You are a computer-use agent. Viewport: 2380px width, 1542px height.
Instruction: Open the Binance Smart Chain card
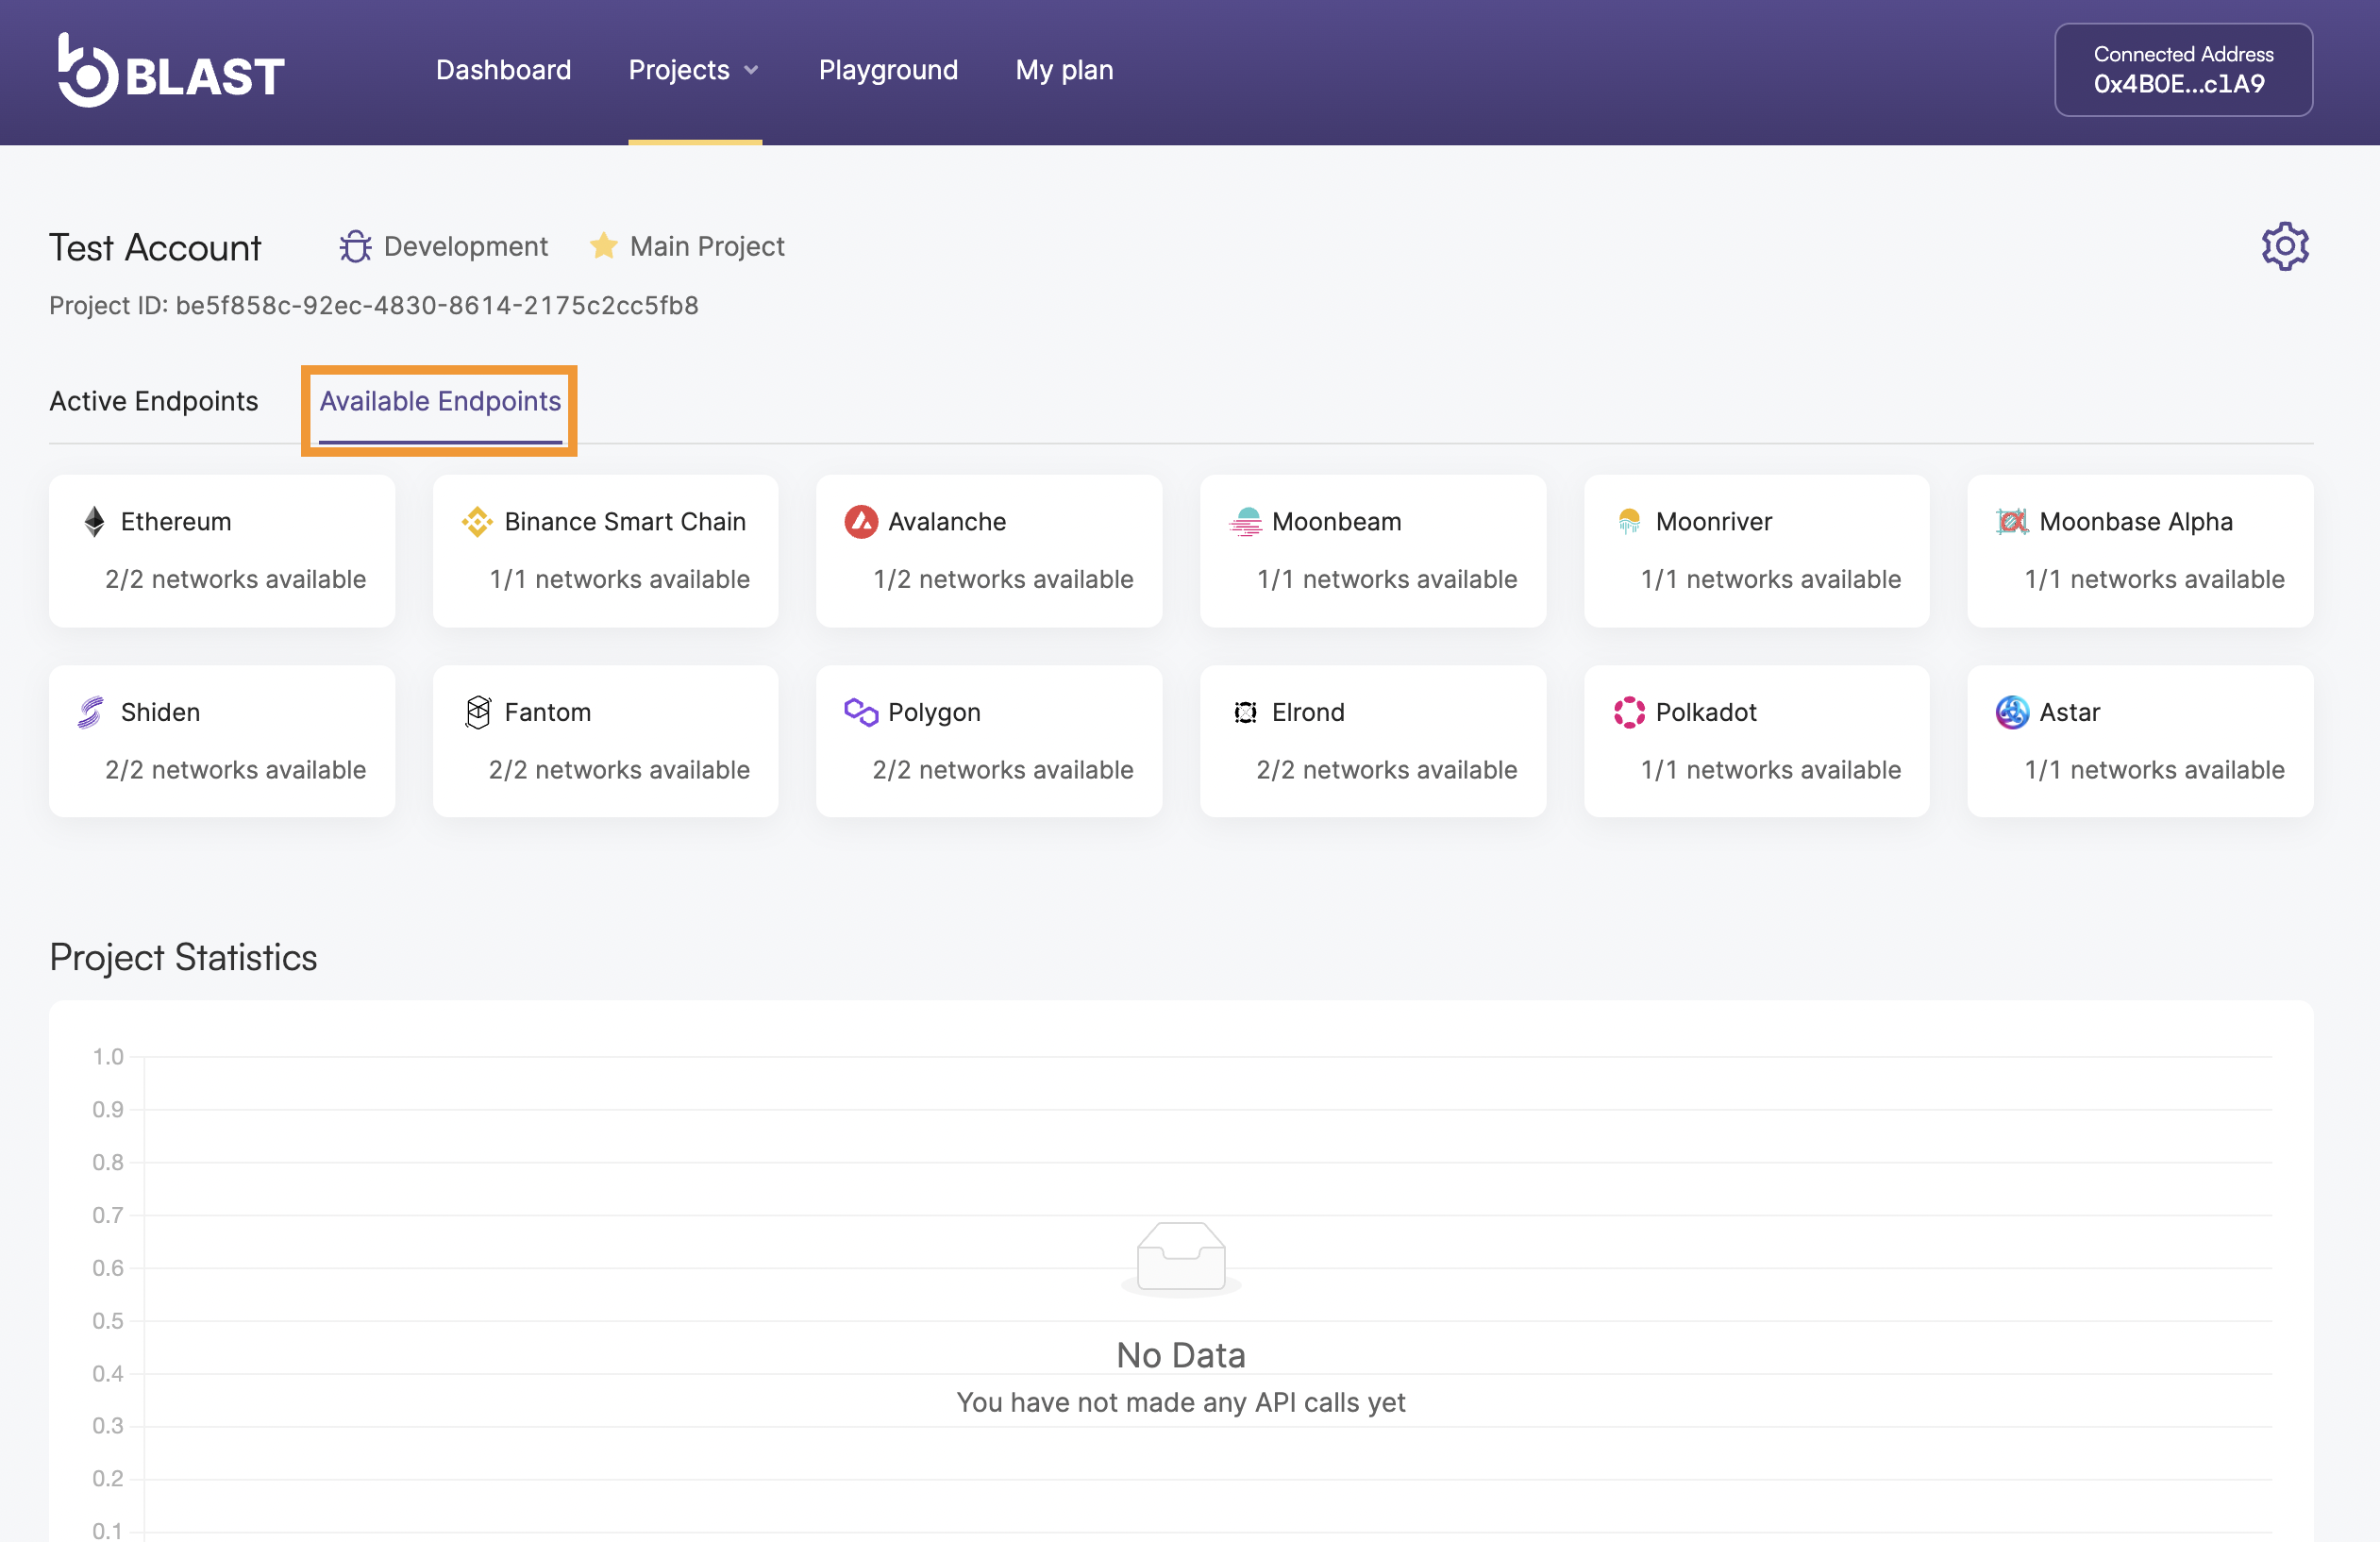[x=605, y=551]
